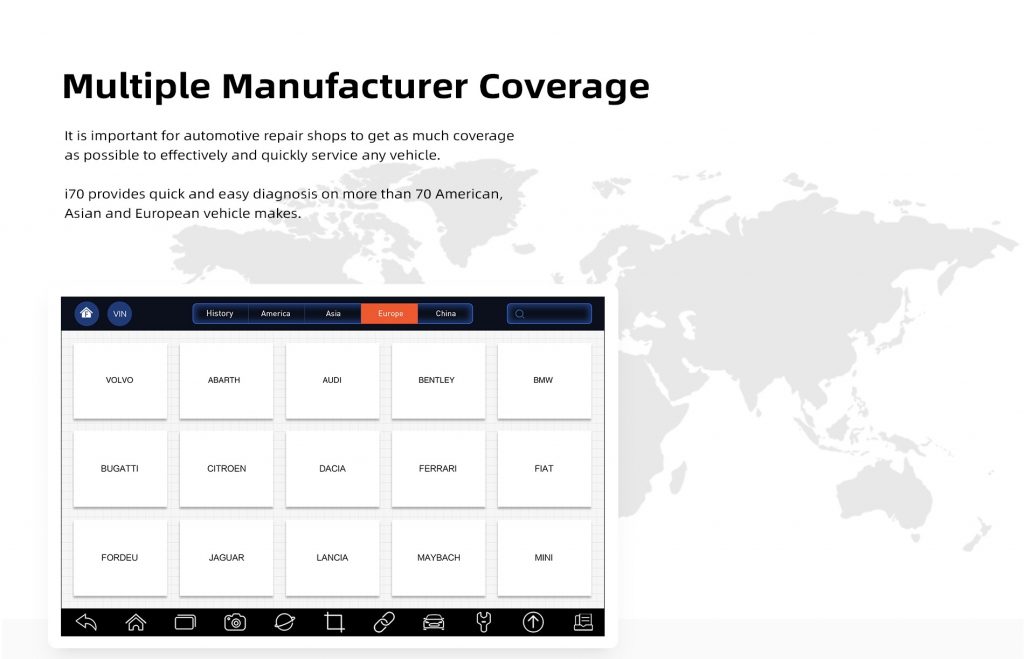The height and width of the screenshot is (659, 1024).
Task: Choose the MAYBACH make tile
Action: 438,558
